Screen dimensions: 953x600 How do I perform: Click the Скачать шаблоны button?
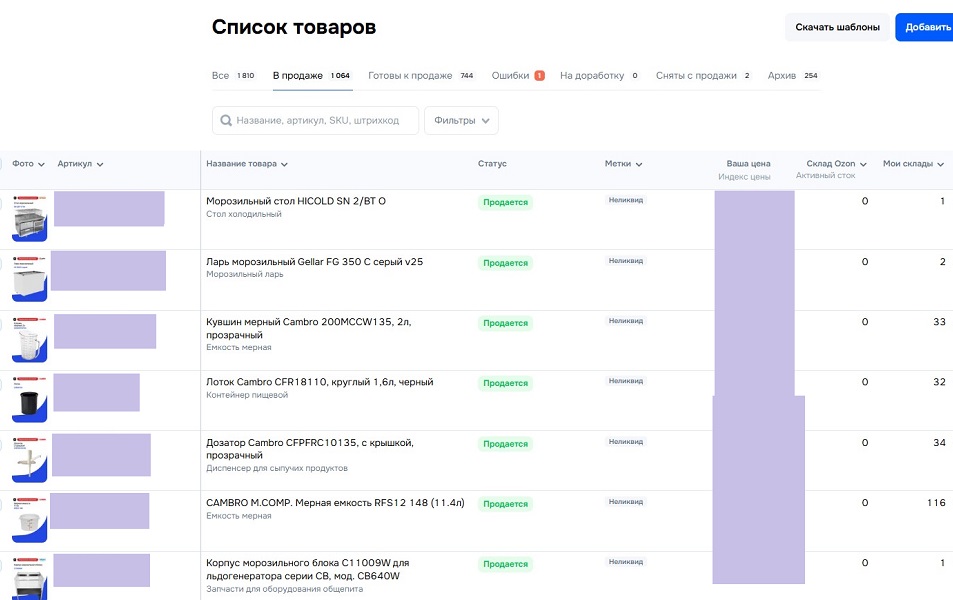tap(837, 27)
